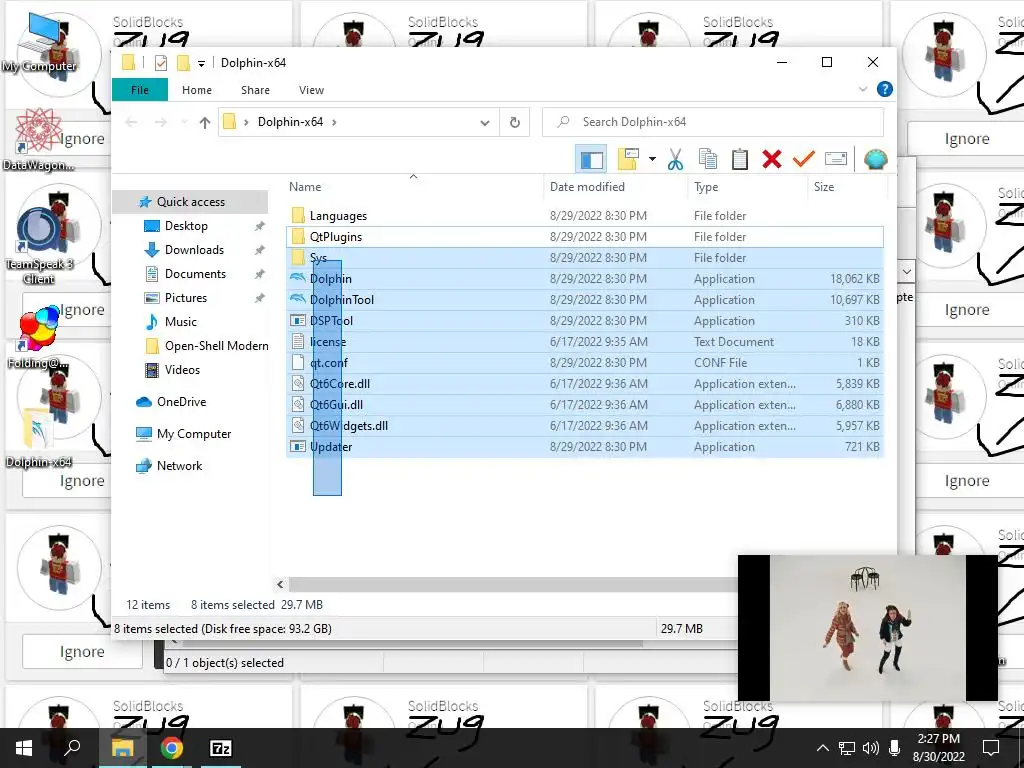Click the shell Open-Shell settings icon
This screenshot has height=768, width=1024.
pos(875,159)
